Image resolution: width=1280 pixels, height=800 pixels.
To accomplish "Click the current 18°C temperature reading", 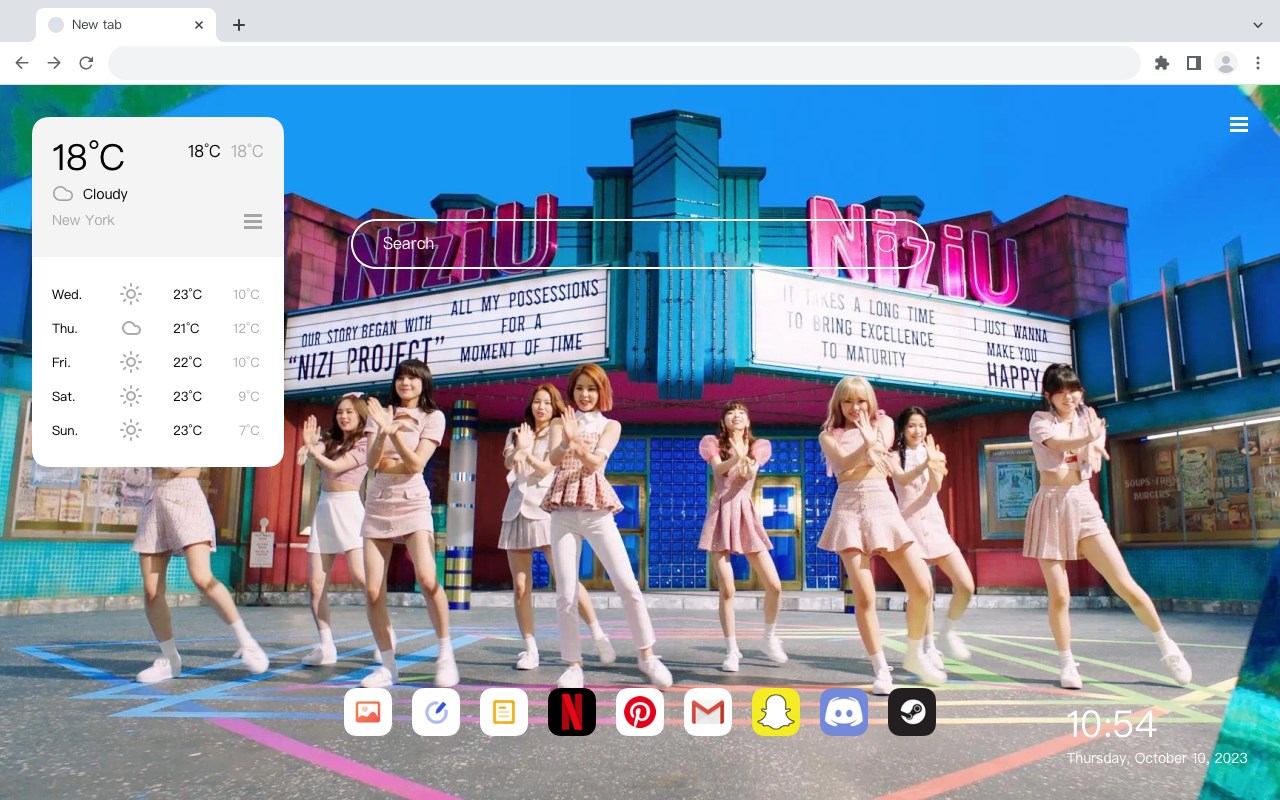I will 88,157.
